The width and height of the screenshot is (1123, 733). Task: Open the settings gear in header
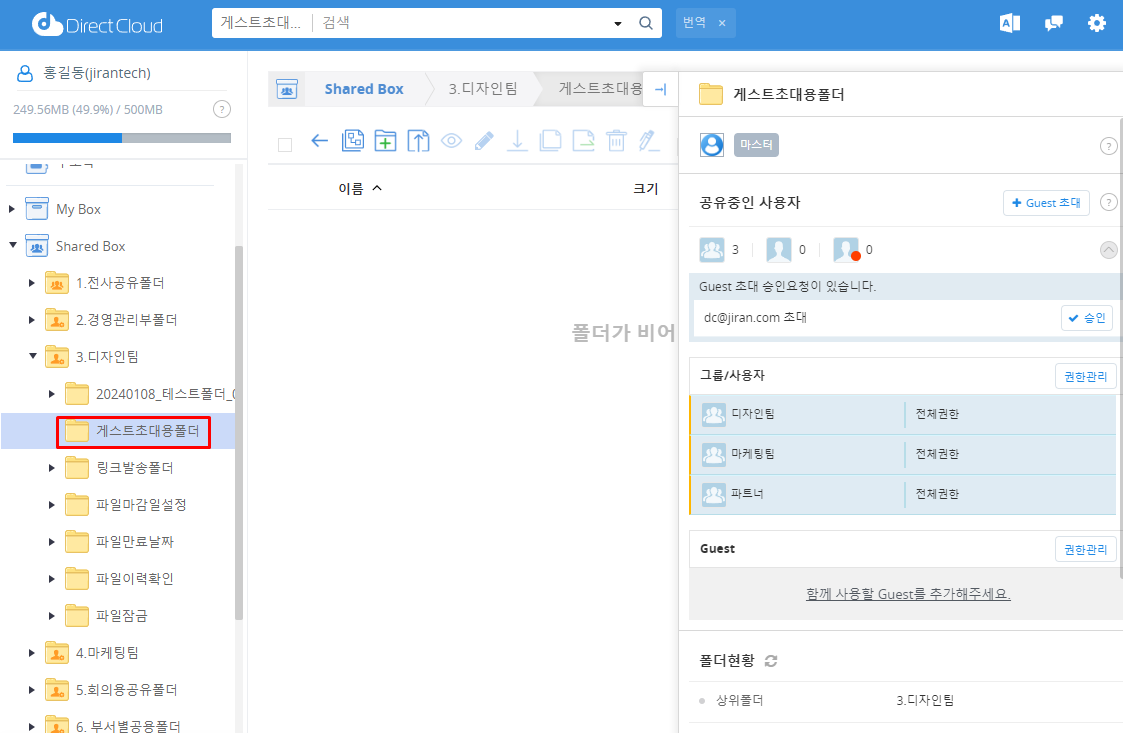[x=1097, y=24]
